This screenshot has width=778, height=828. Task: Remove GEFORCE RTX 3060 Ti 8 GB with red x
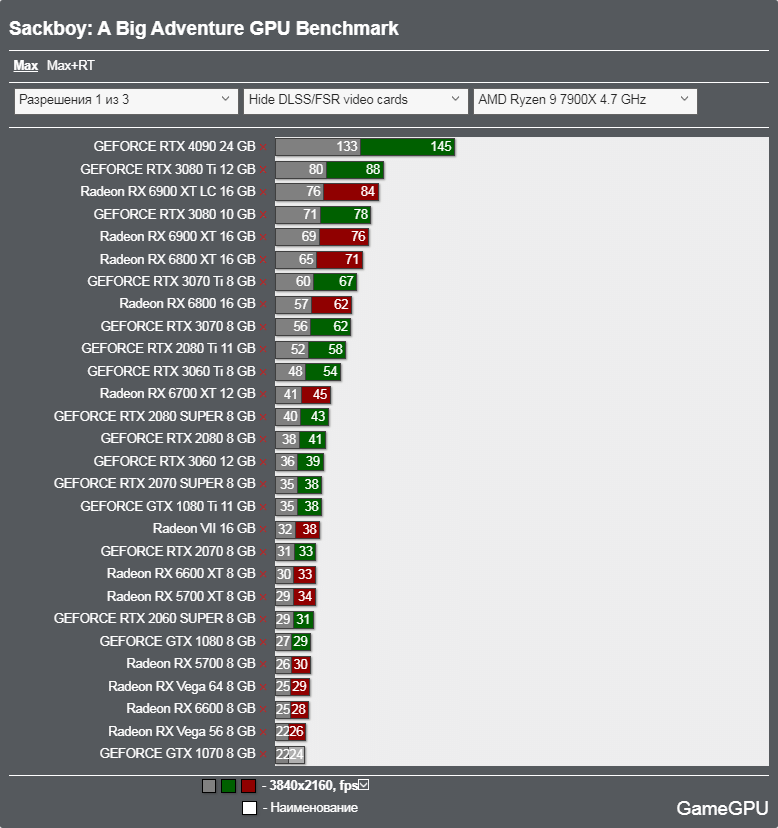pyautogui.click(x=263, y=372)
